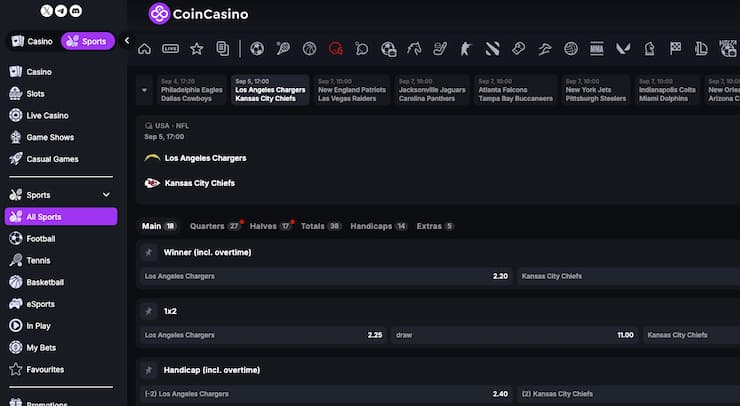This screenshot has height=406, width=740.
Task: Select the Valorant icon
Action: tap(623, 49)
